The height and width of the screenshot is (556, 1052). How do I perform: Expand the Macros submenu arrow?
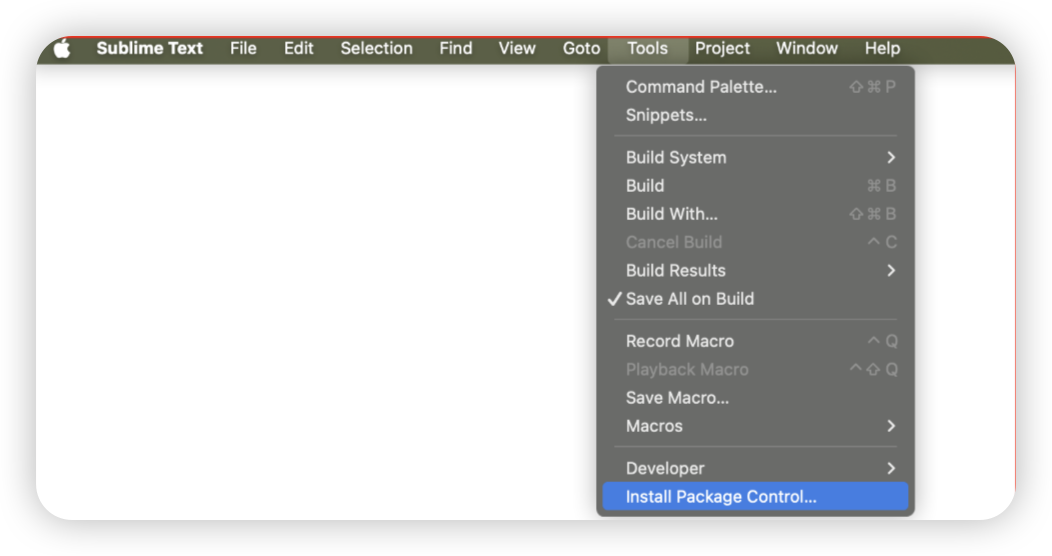891,426
